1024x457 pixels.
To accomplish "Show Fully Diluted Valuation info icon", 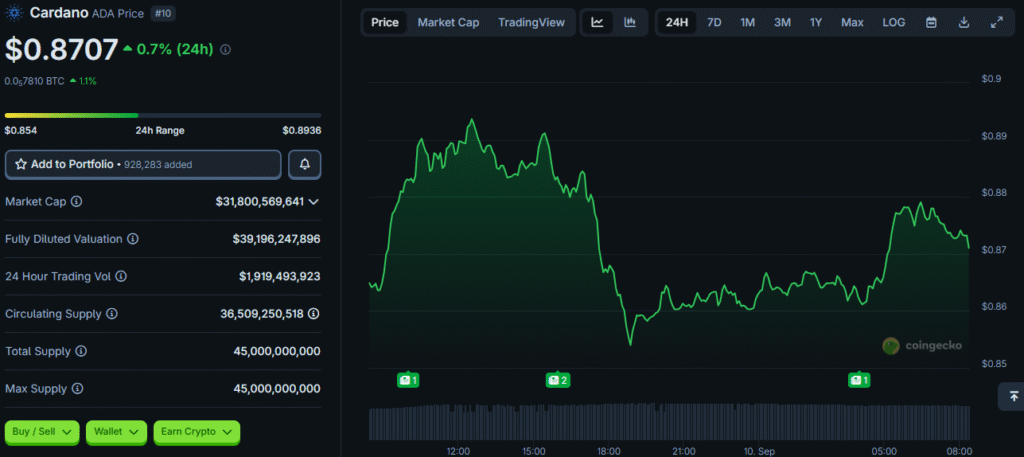I will (x=133, y=239).
